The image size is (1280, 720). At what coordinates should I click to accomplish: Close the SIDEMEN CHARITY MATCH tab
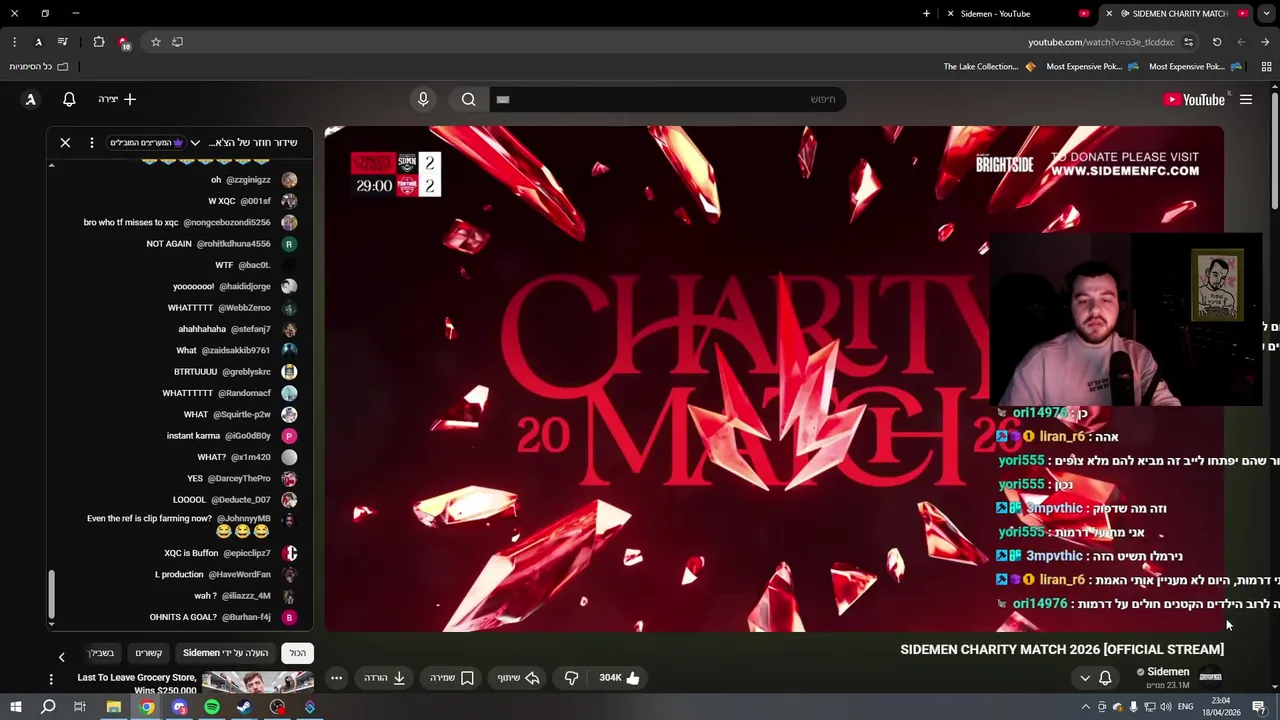[x=1108, y=13]
